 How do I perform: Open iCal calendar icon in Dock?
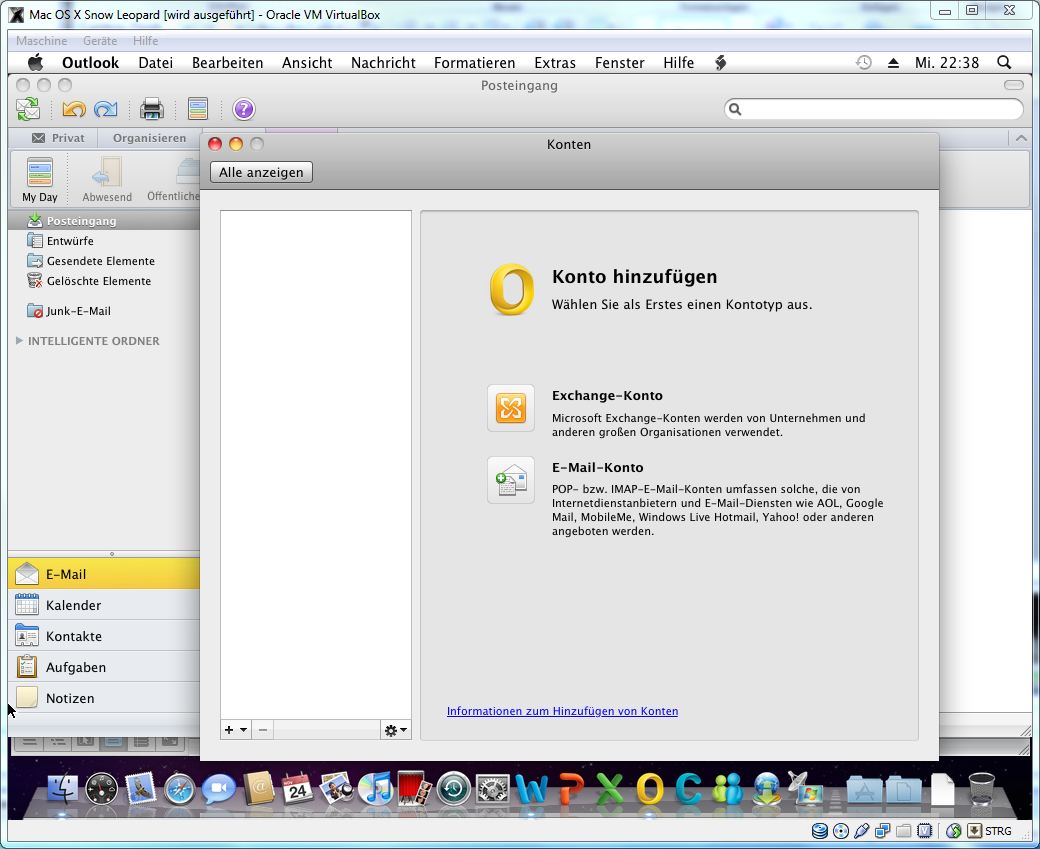[x=297, y=789]
